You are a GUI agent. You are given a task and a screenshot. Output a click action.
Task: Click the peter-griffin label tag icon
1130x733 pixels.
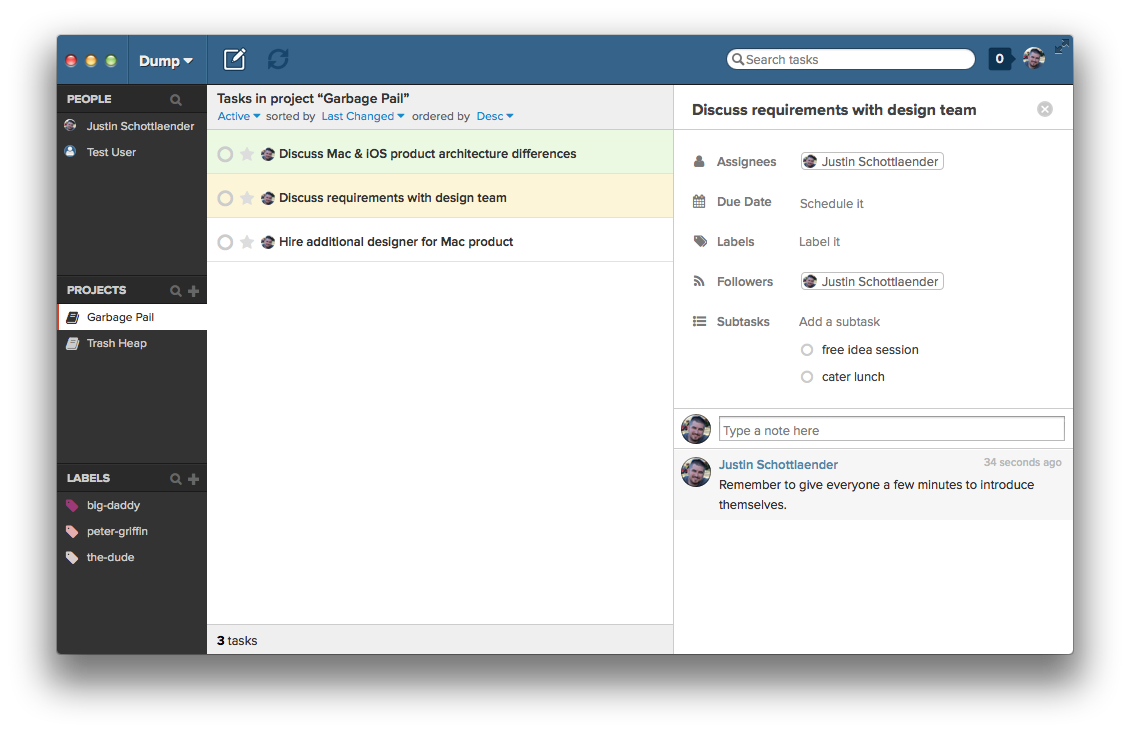(x=72, y=531)
